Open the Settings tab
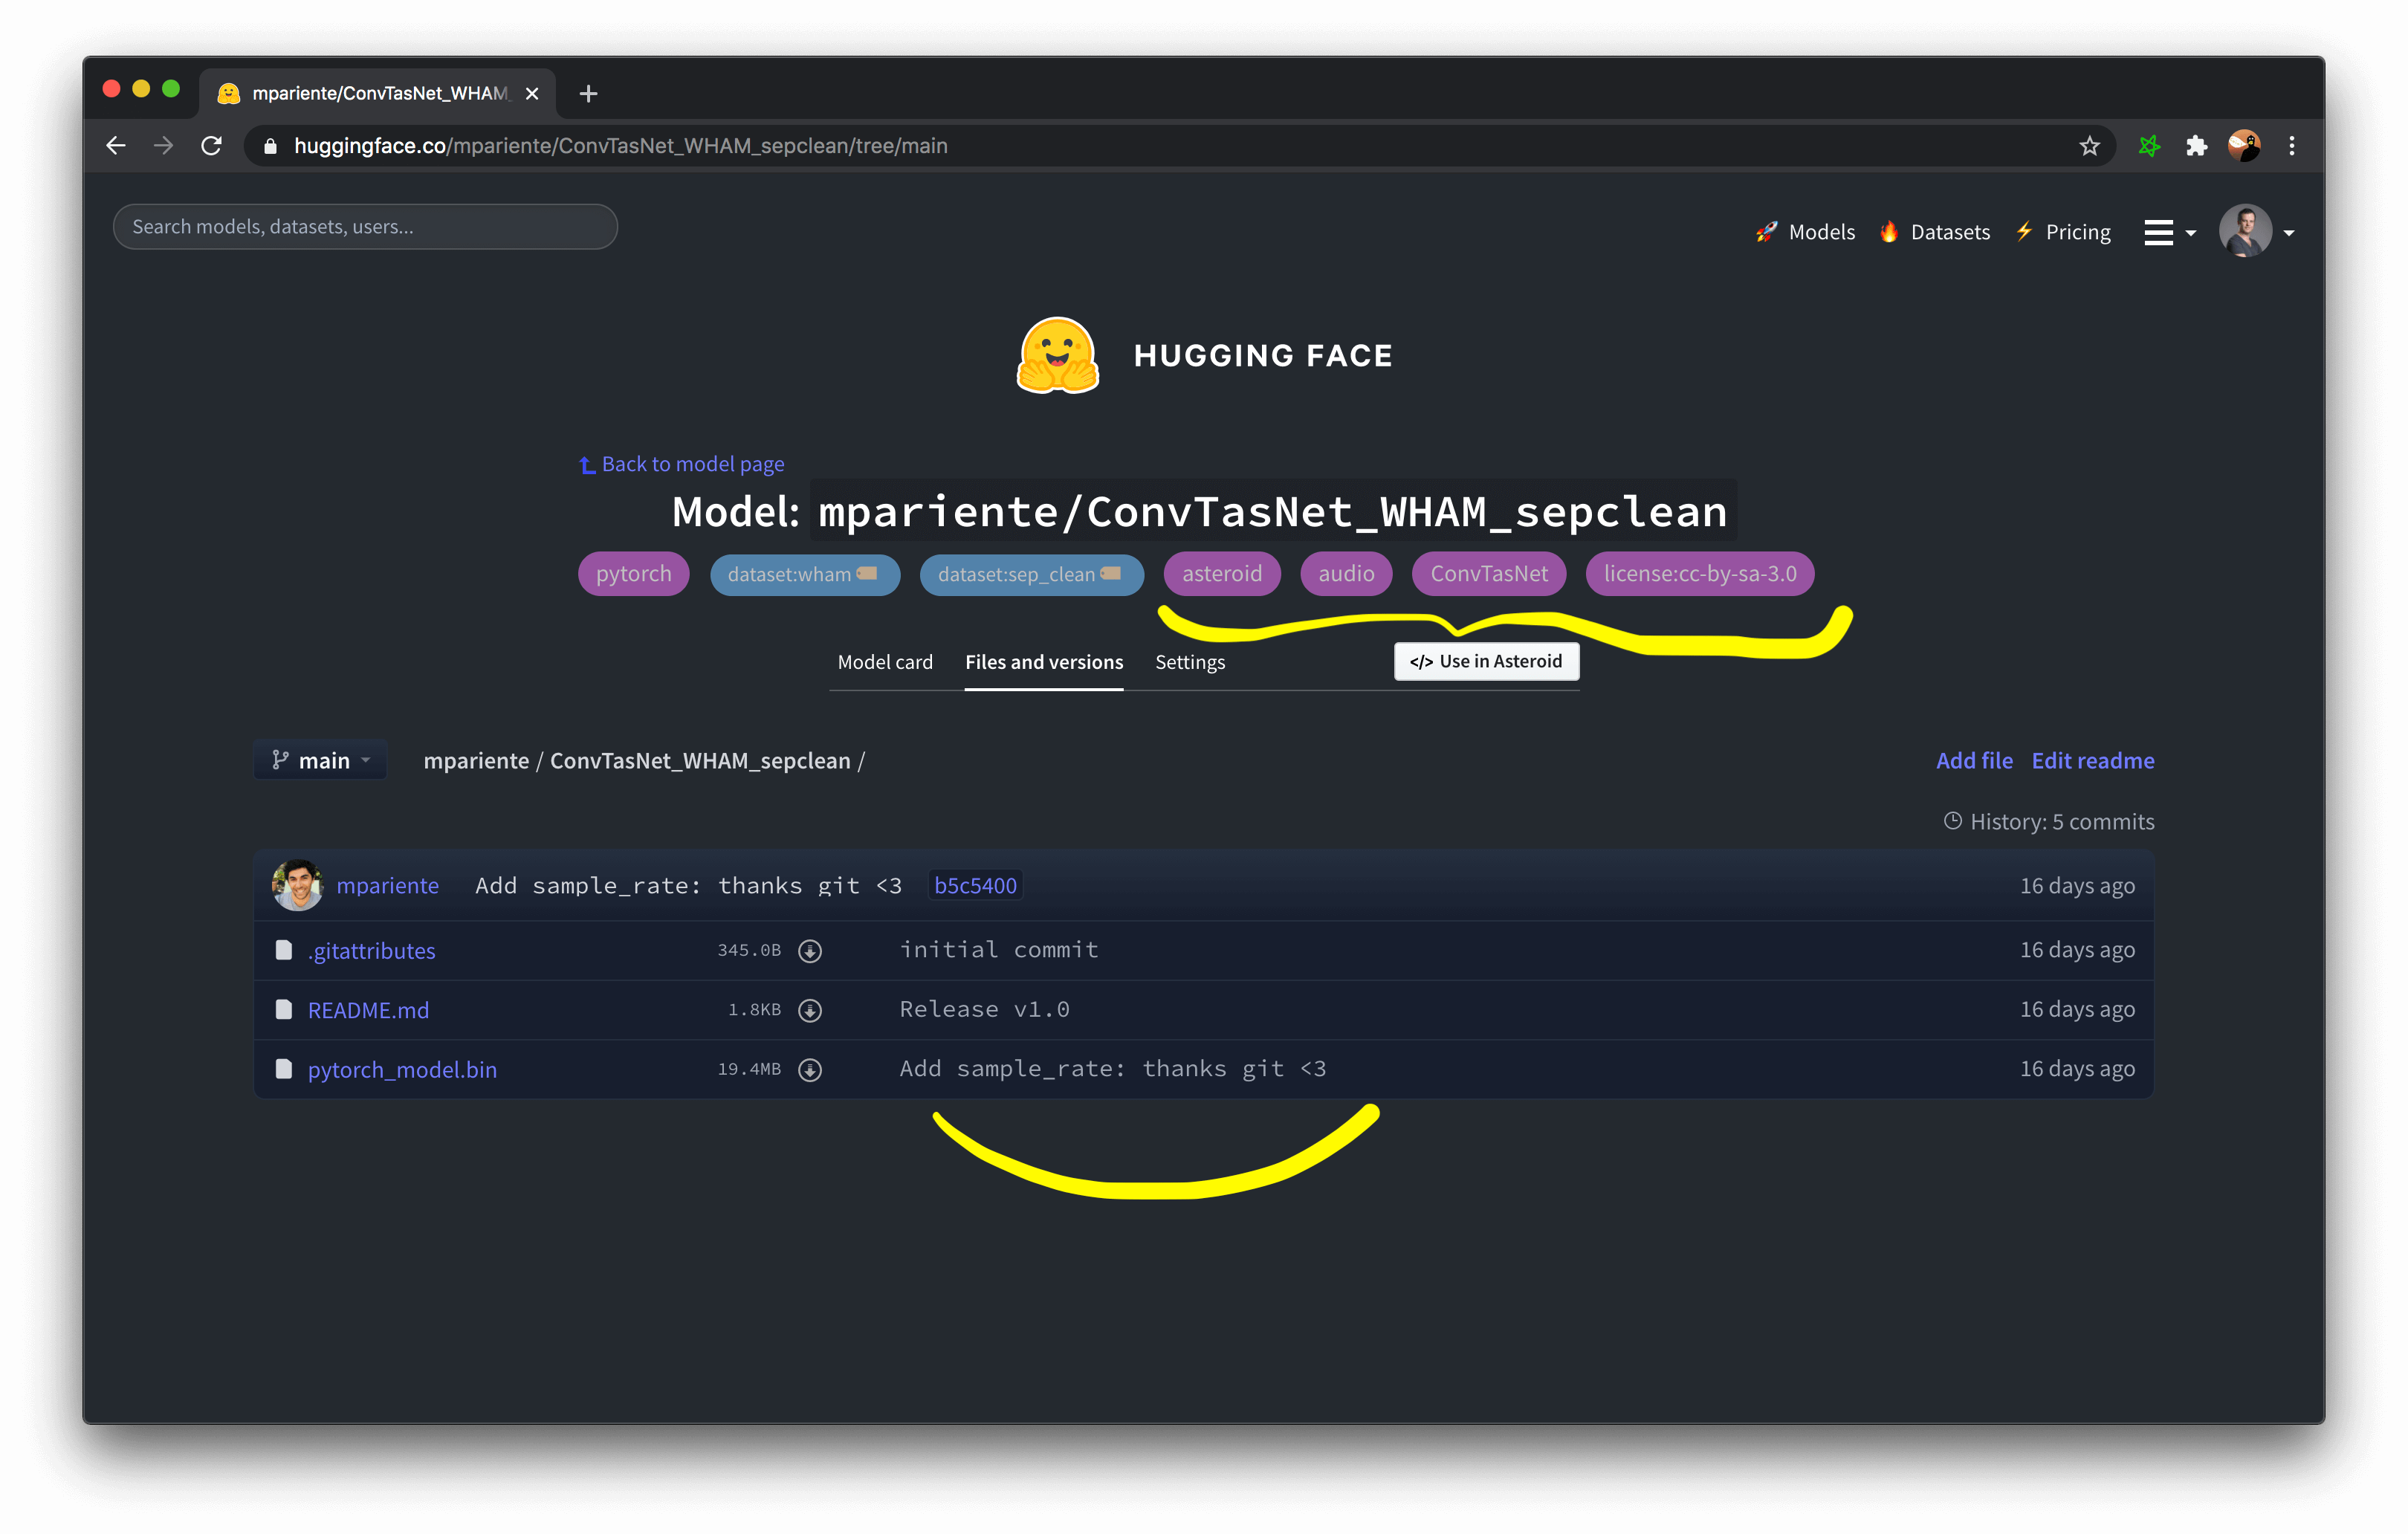The height and width of the screenshot is (1534, 2408). pyautogui.click(x=1189, y=662)
